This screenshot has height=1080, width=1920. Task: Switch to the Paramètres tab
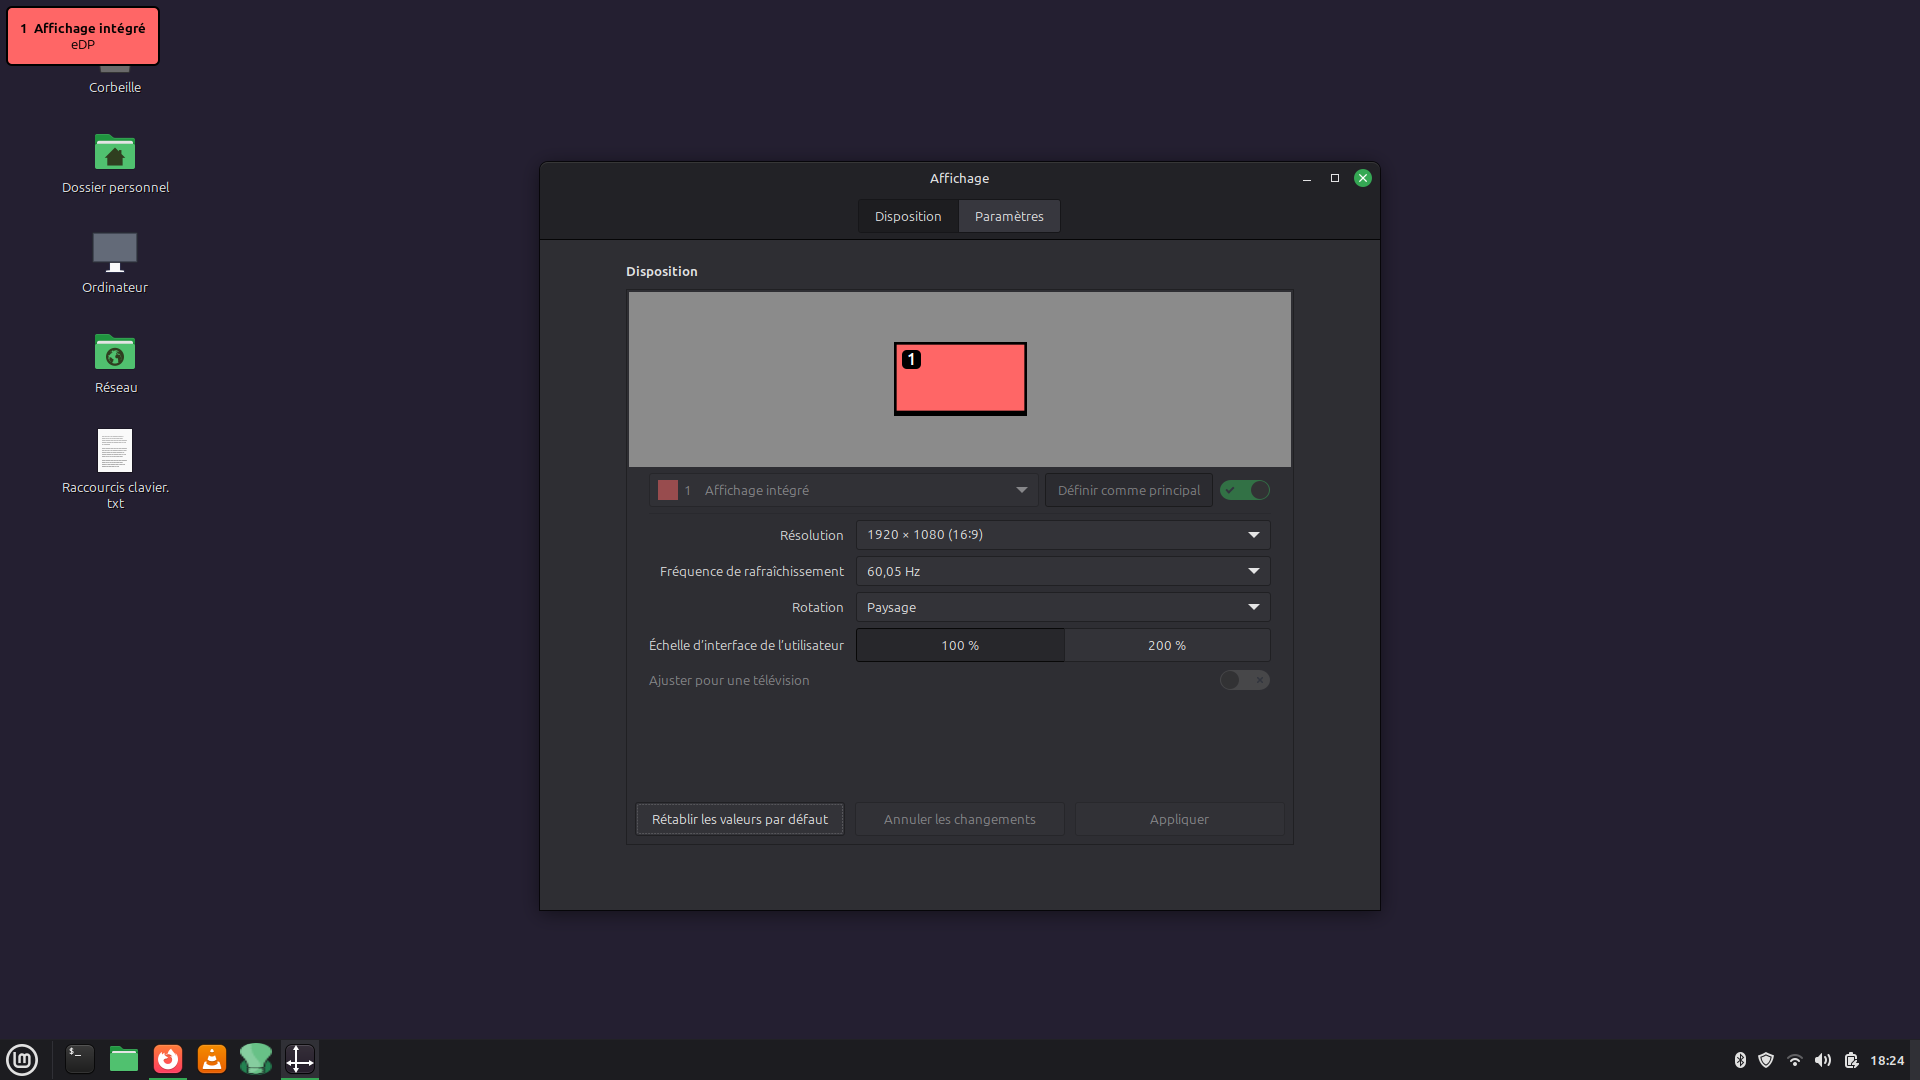click(1009, 216)
